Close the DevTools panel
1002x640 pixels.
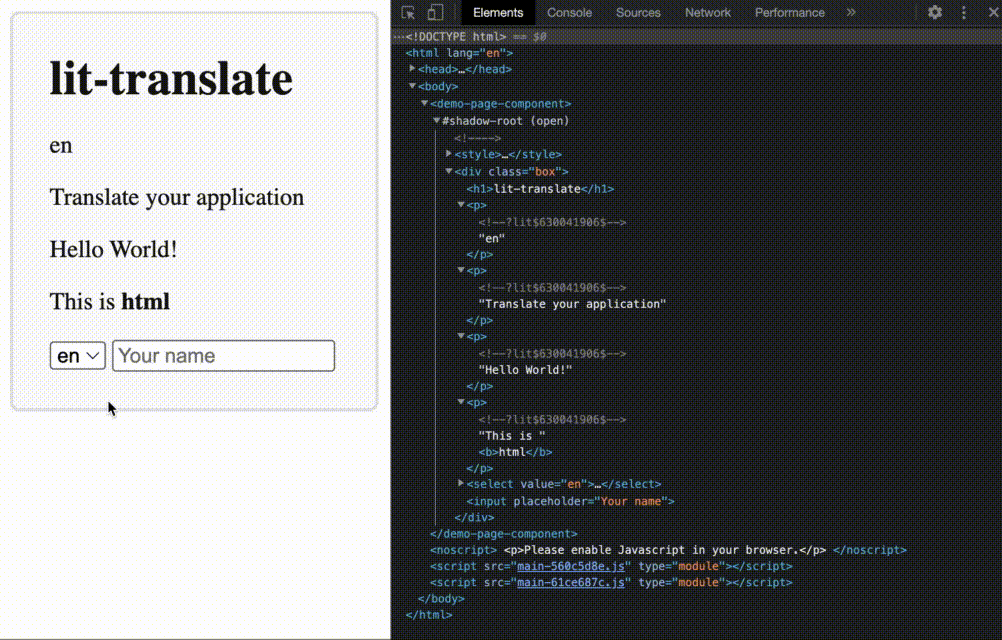(994, 12)
